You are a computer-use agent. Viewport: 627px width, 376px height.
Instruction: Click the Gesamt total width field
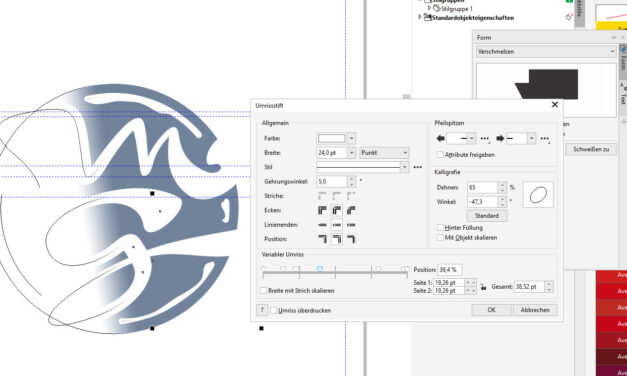click(x=530, y=287)
